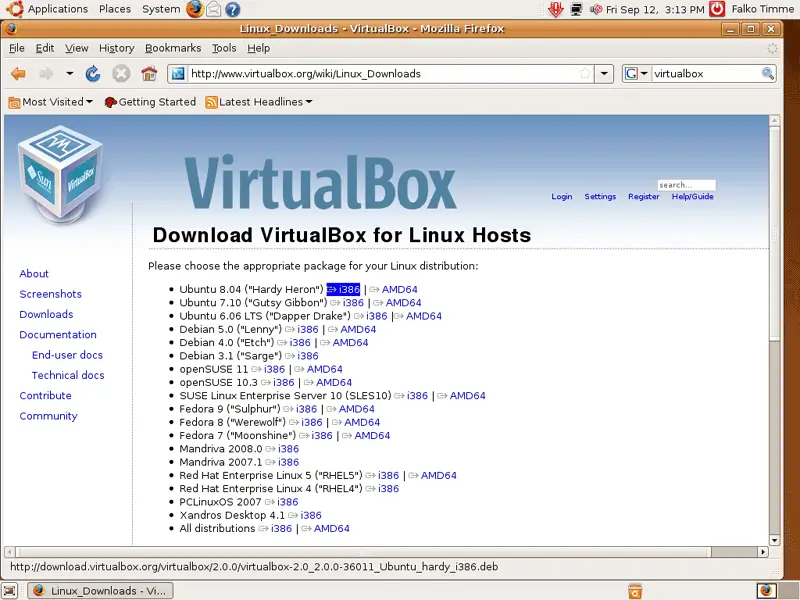The width and height of the screenshot is (800, 600).
Task: Download openSUSE 11 AMD64 package
Action: (318, 369)
